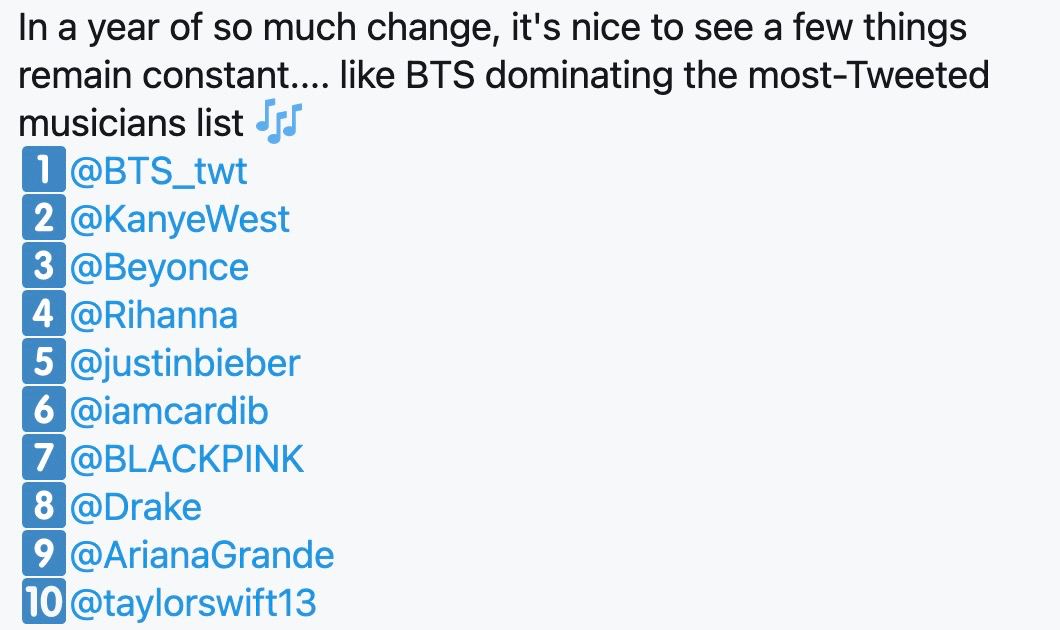Viewport: 1060px width, 630px height.
Task: Click the number 3 keycap emoji
Action: click(x=44, y=265)
